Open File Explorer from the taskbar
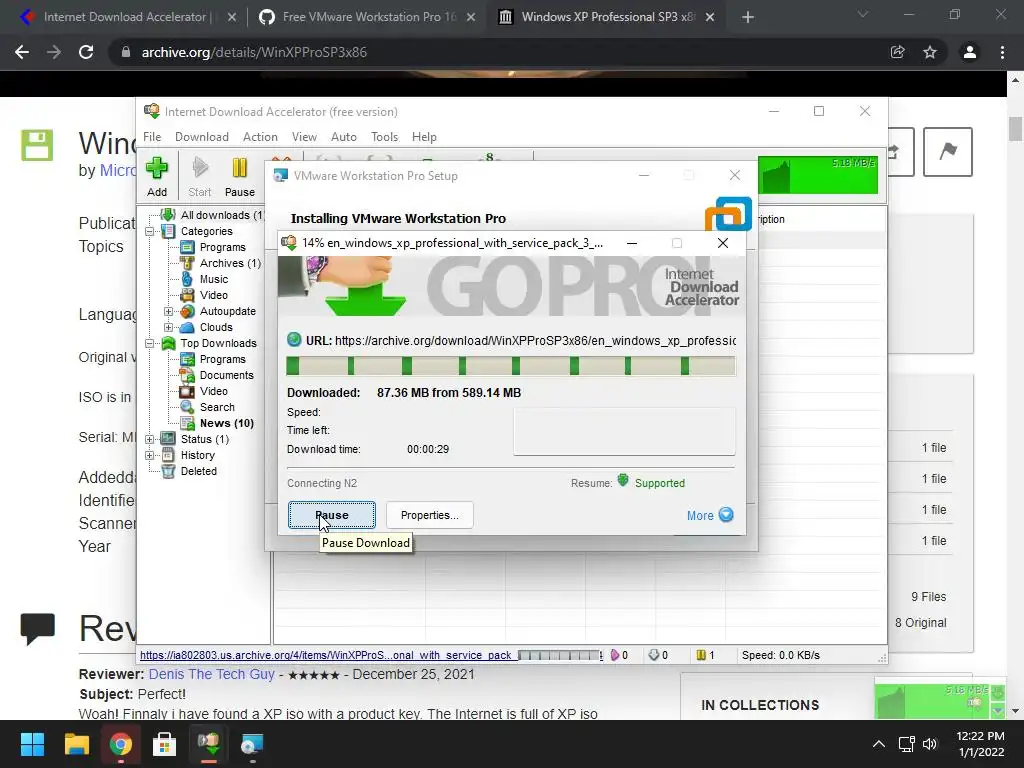Viewport: 1024px width, 768px height. tap(76, 744)
